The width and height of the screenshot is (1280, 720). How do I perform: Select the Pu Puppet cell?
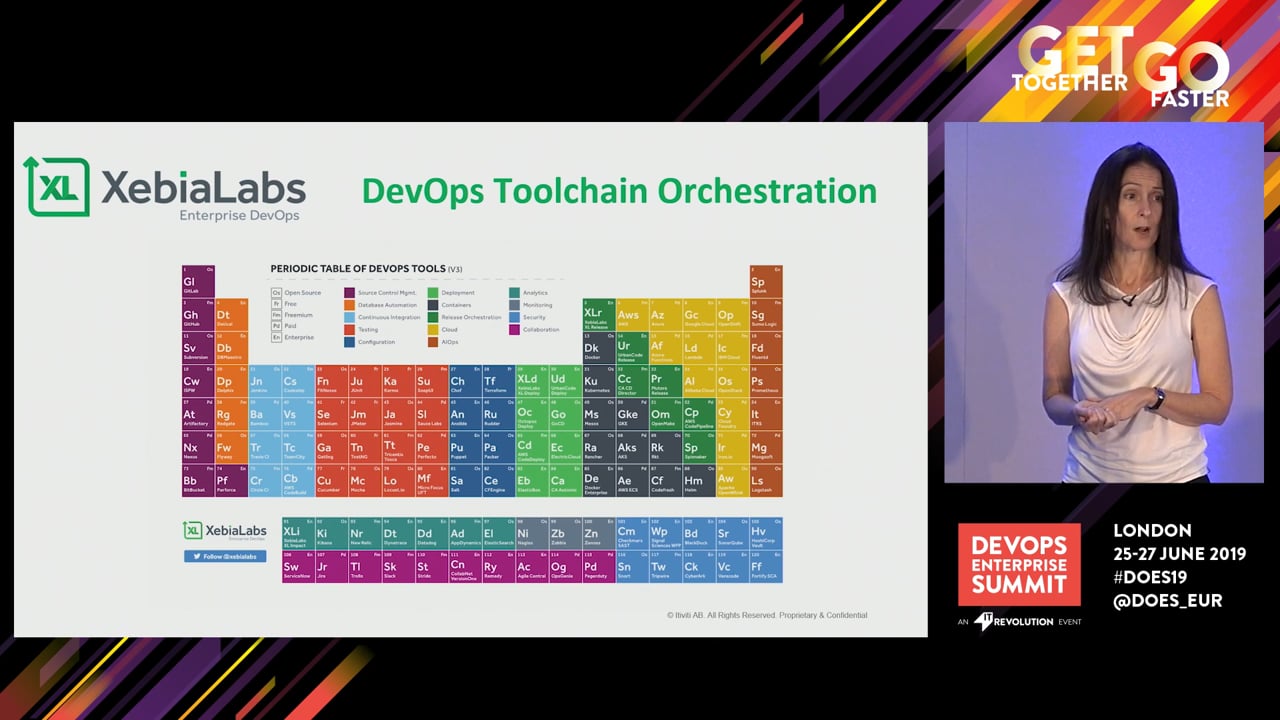tap(465, 447)
